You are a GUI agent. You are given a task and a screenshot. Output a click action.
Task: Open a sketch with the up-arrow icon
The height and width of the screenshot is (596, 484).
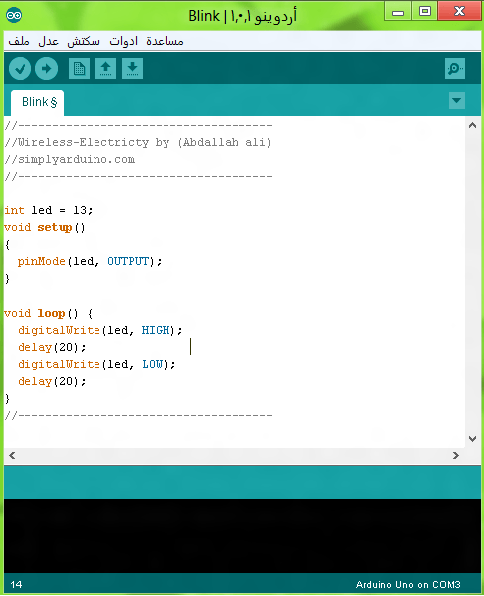[x=106, y=69]
